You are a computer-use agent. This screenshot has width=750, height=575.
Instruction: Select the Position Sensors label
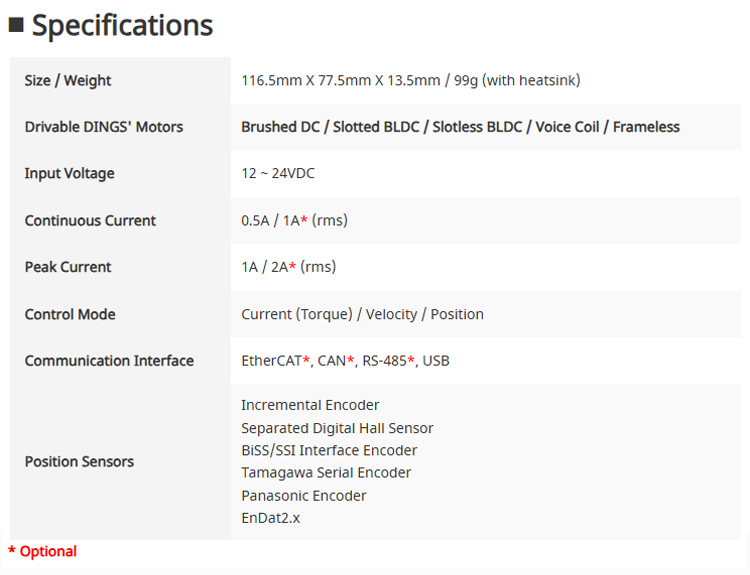point(79,462)
